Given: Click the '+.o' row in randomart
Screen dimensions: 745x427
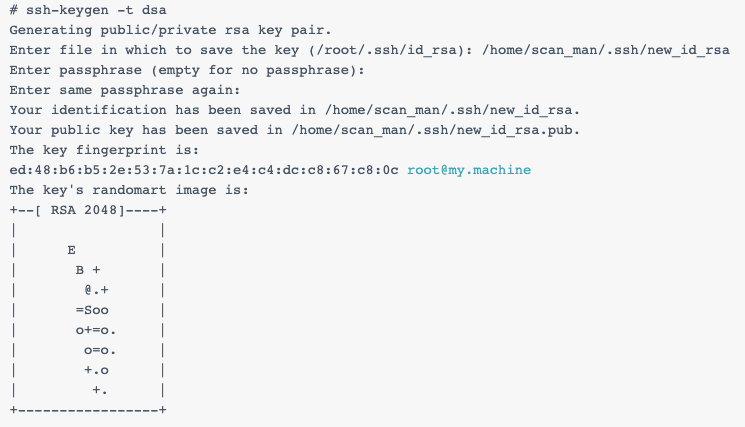Looking at the screenshot, I should pos(96,370).
